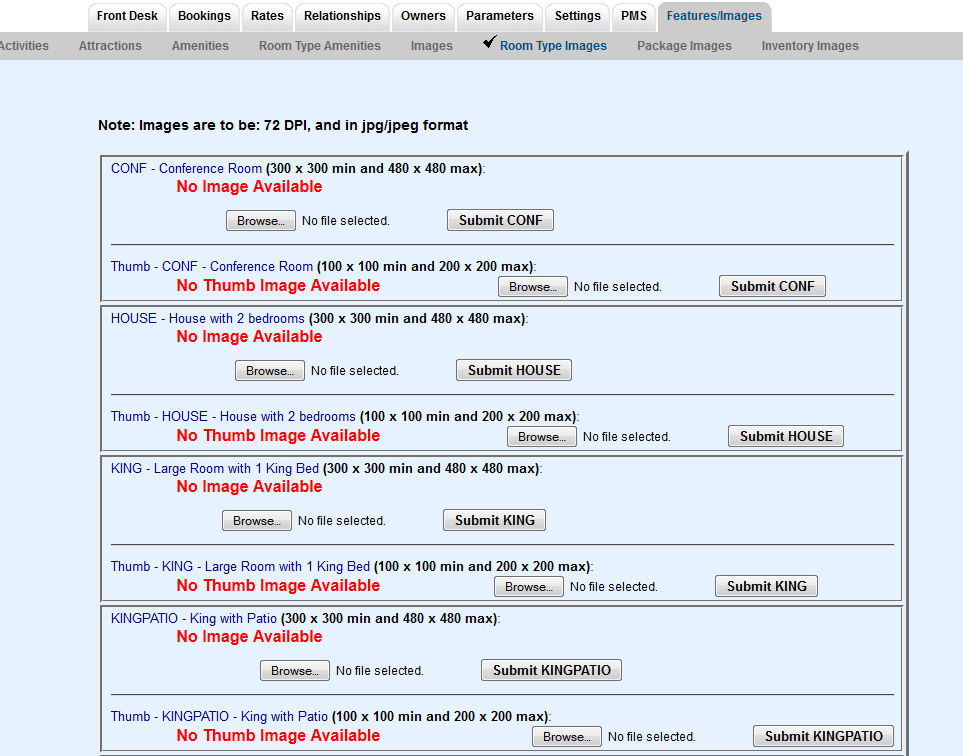Viewport: 963px width, 756px height.
Task: Go to Package Images
Action: click(x=684, y=46)
